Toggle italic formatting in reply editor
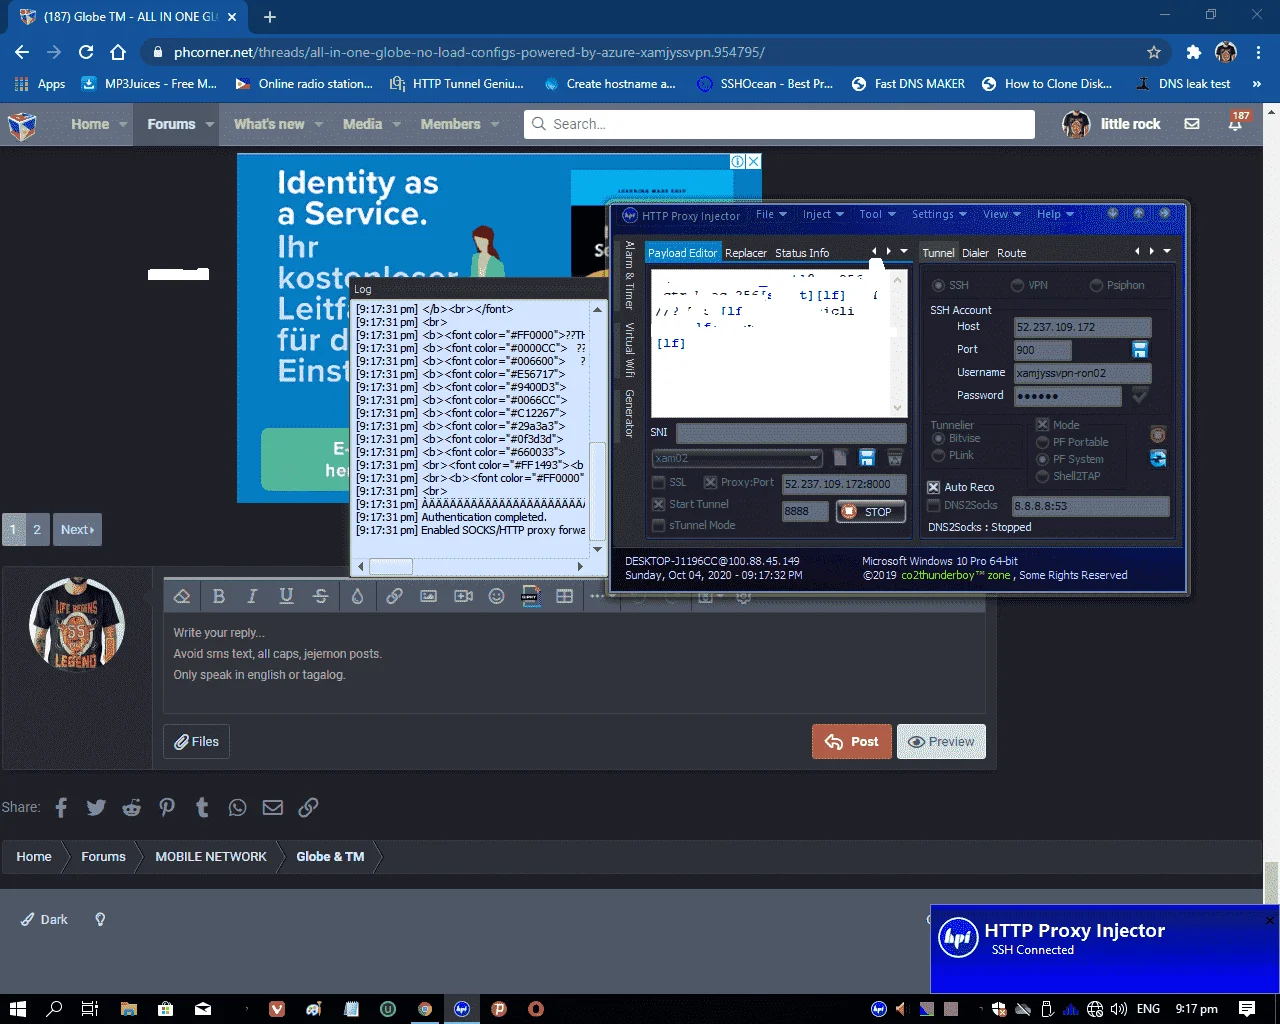The width and height of the screenshot is (1280, 1024). point(252,596)
